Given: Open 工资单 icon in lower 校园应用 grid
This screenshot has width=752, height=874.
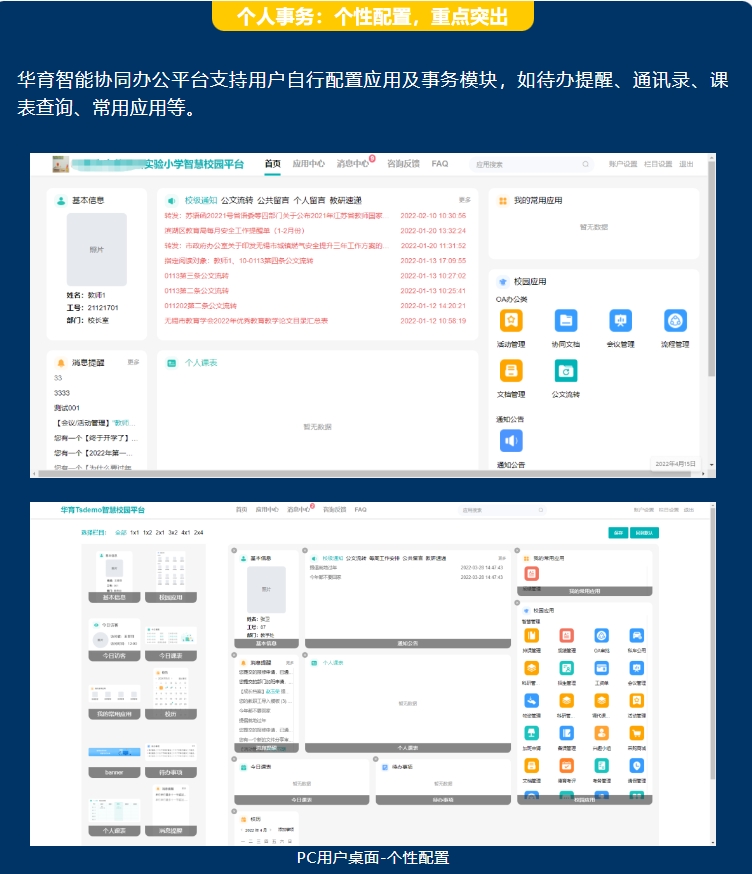Looking at the screenshot, I should coord(601,668).
